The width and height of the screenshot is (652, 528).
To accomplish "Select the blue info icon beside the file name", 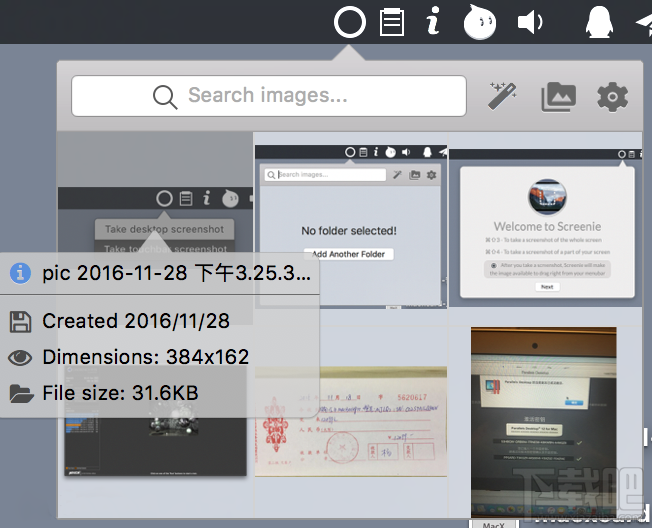I will 20,274.
